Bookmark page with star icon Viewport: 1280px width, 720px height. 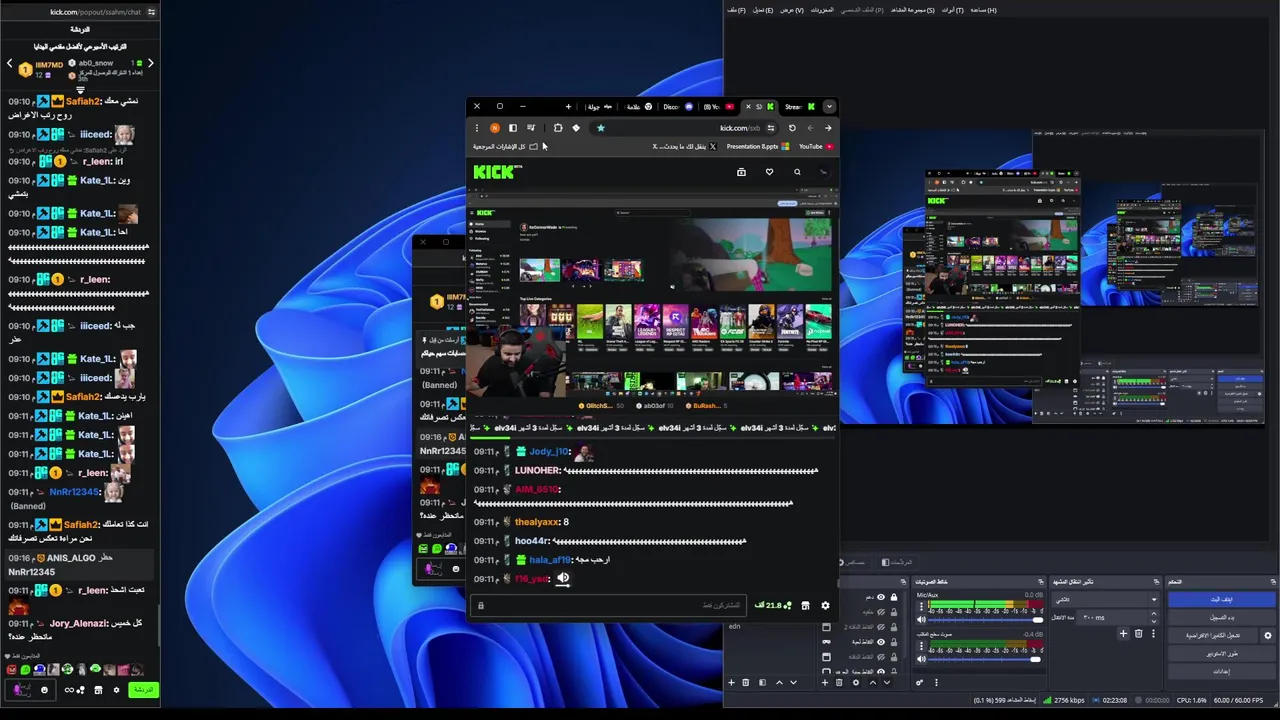601,128
